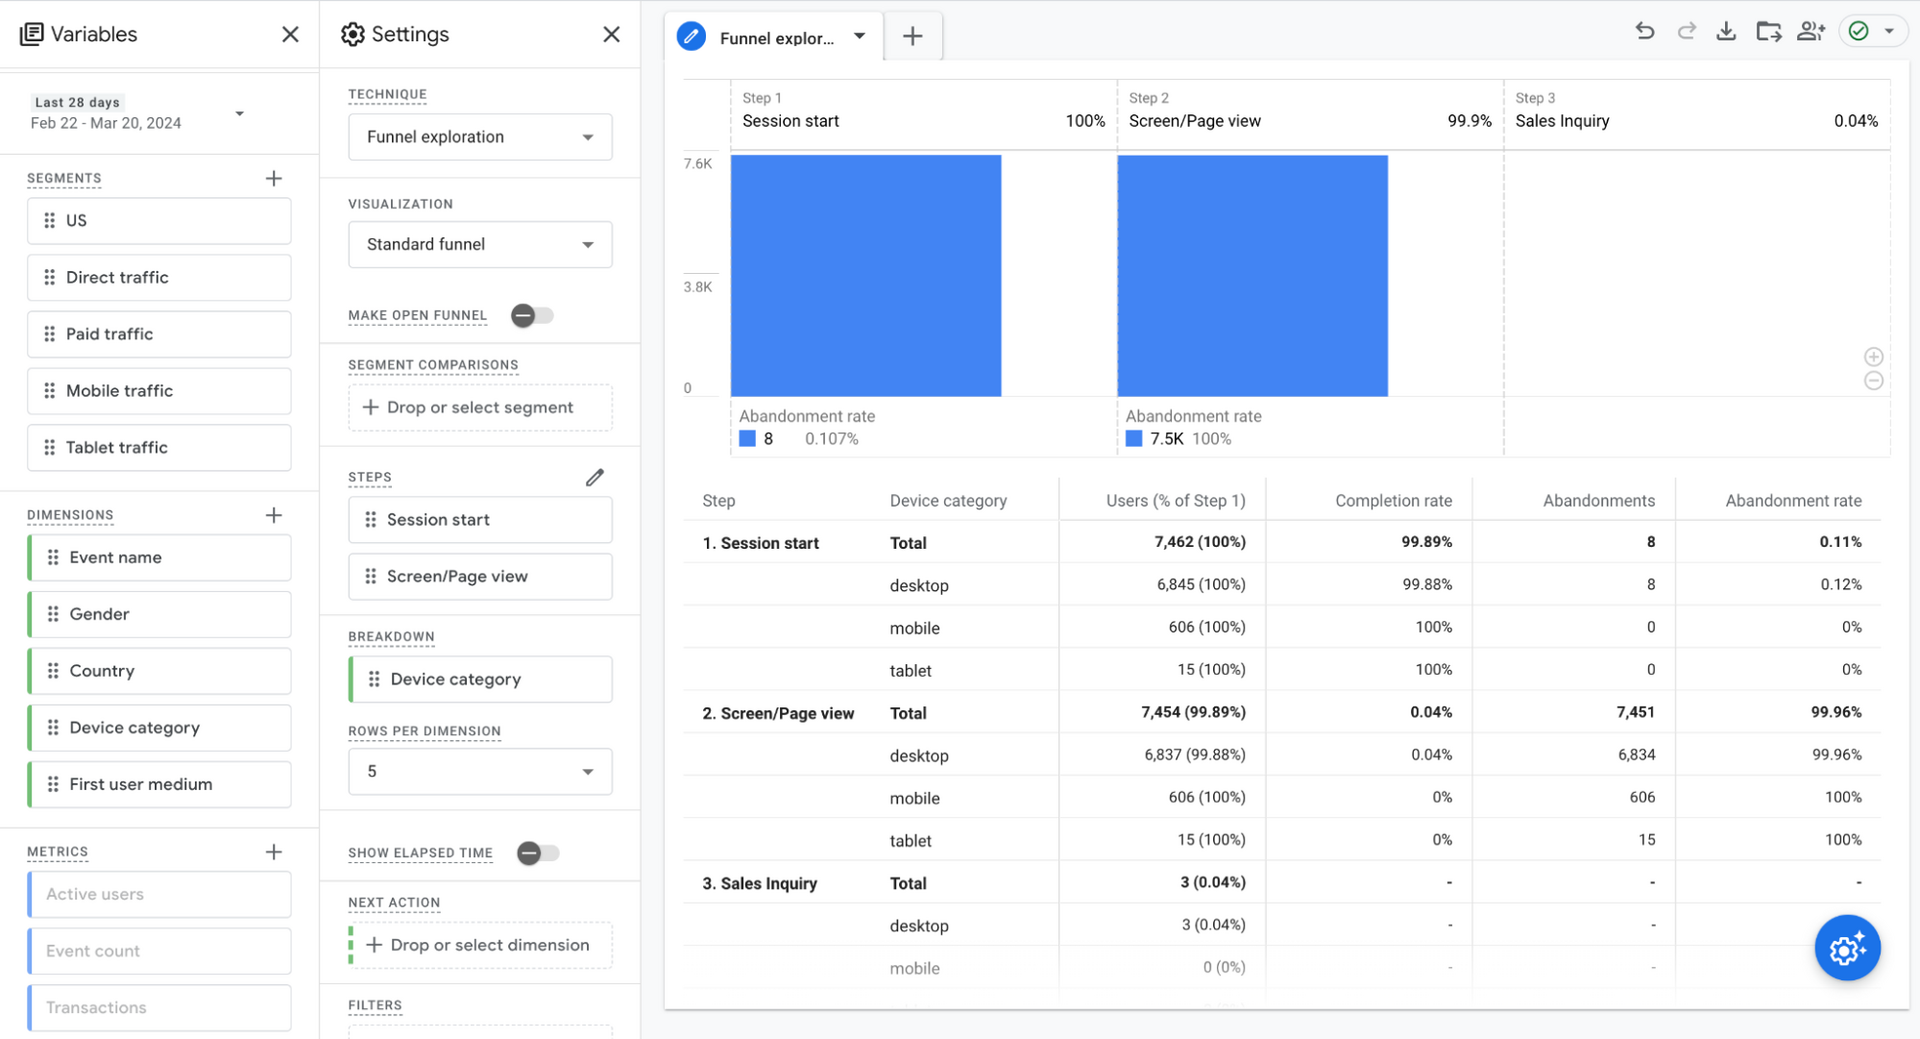Add a new dimension with plus icon
The image size is (1920, 1039).
click(273, 515)
